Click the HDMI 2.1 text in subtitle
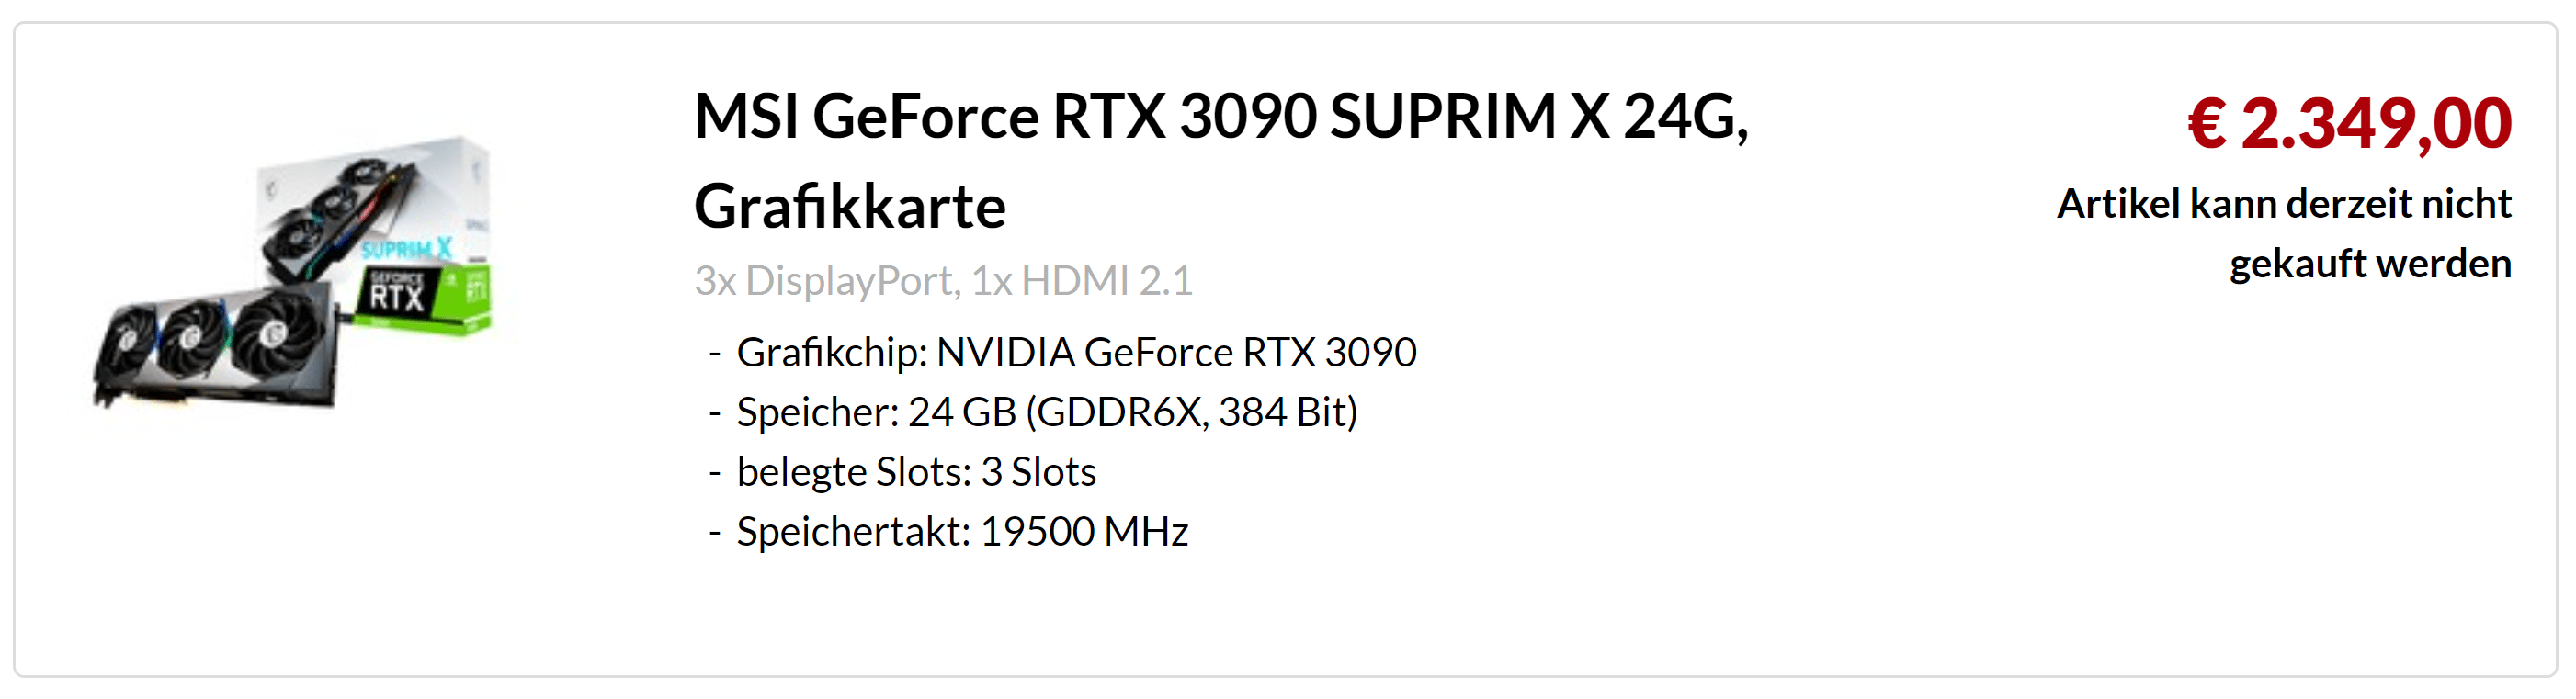Screen dimensions: 2576x699 pyautogui.click(x=1107, y=281)
